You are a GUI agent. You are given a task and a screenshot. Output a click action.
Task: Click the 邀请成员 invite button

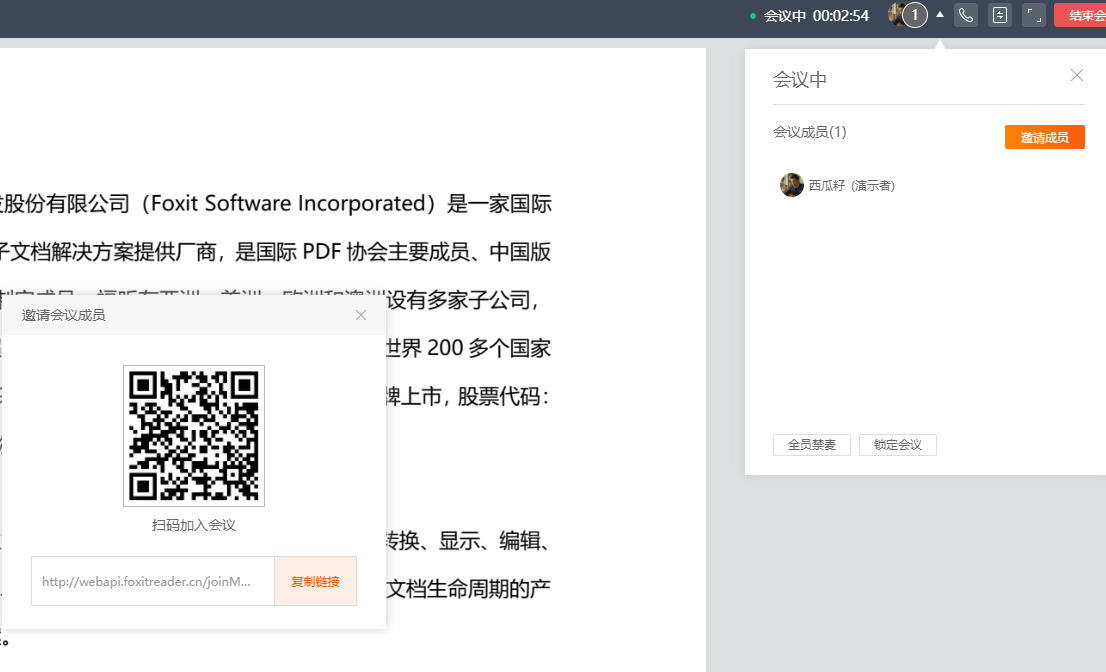1044,136
